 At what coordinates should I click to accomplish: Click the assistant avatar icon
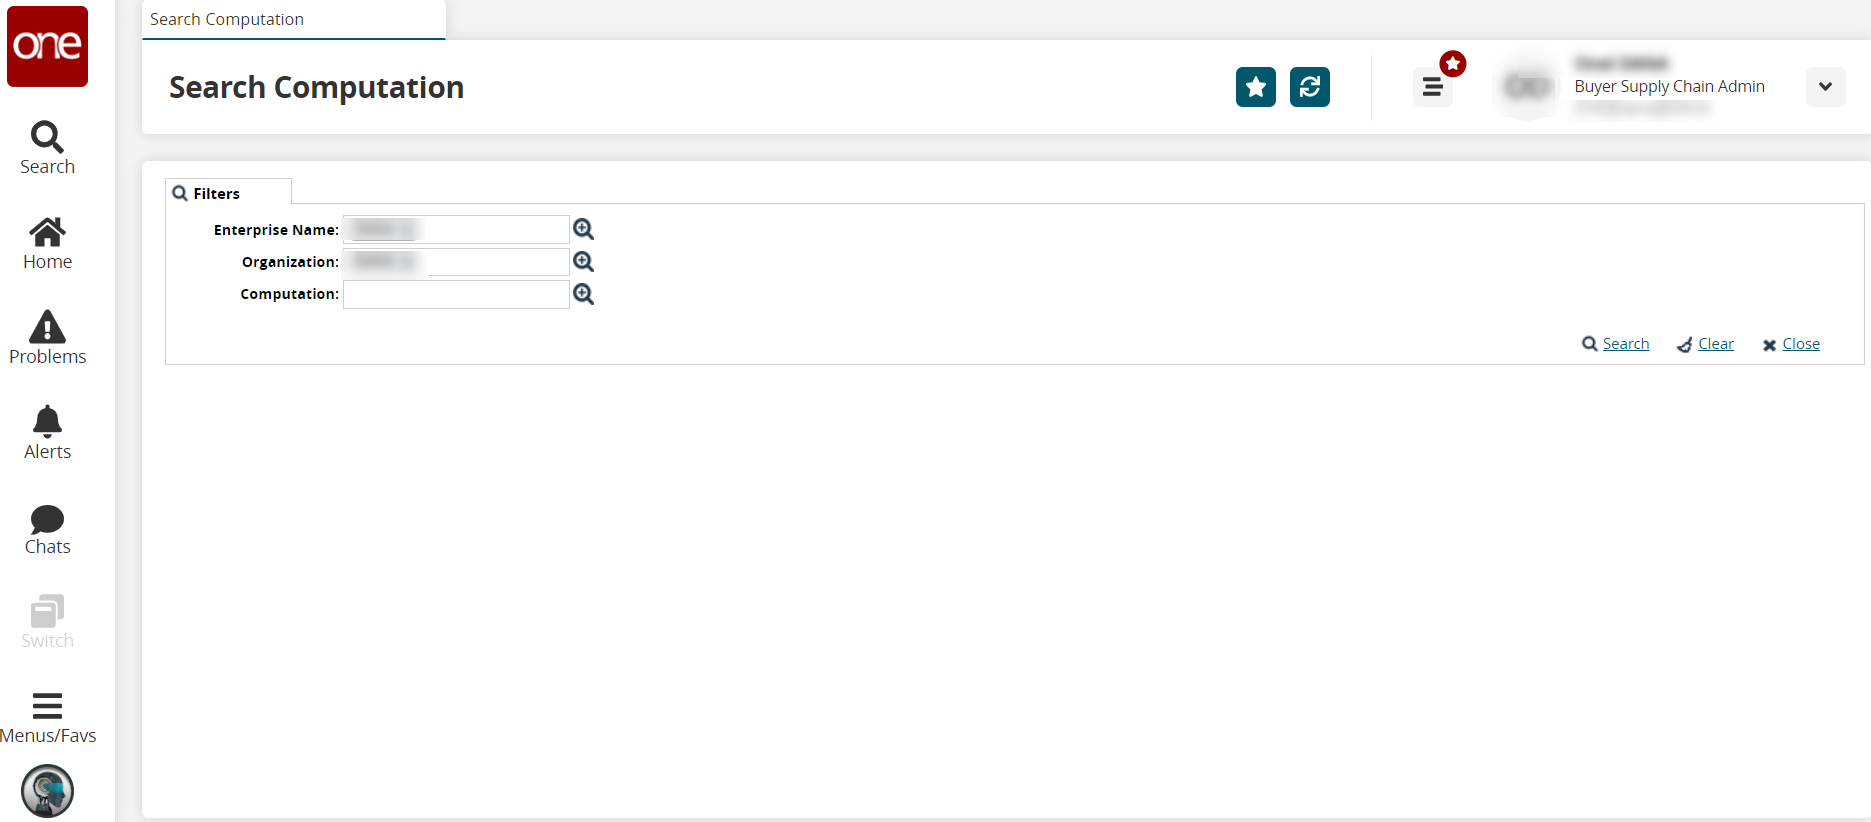(x=47, y=791)
